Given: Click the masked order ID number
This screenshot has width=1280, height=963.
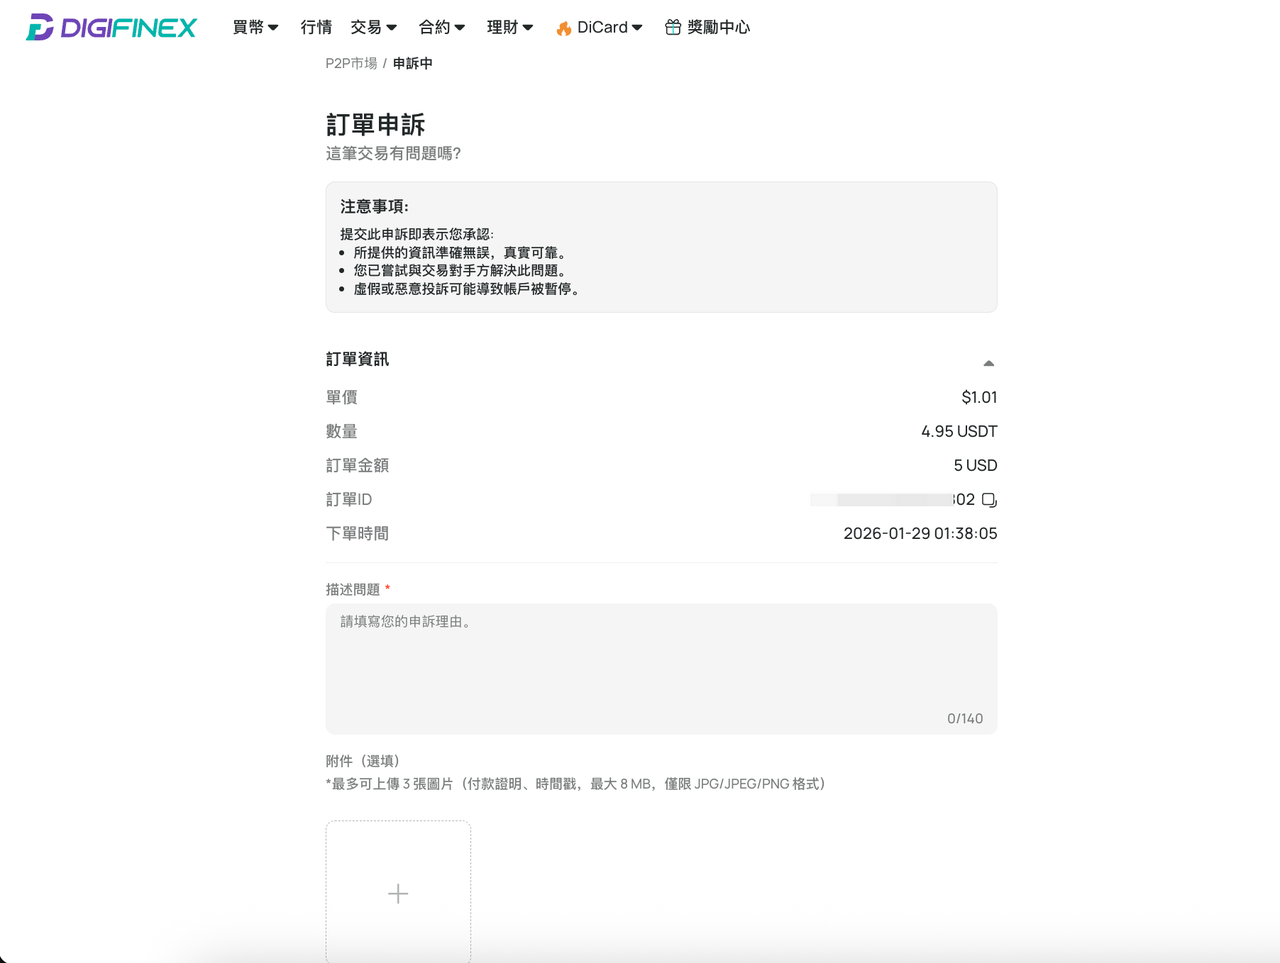Looking at the screenshot, I should (x=892, y=500).
